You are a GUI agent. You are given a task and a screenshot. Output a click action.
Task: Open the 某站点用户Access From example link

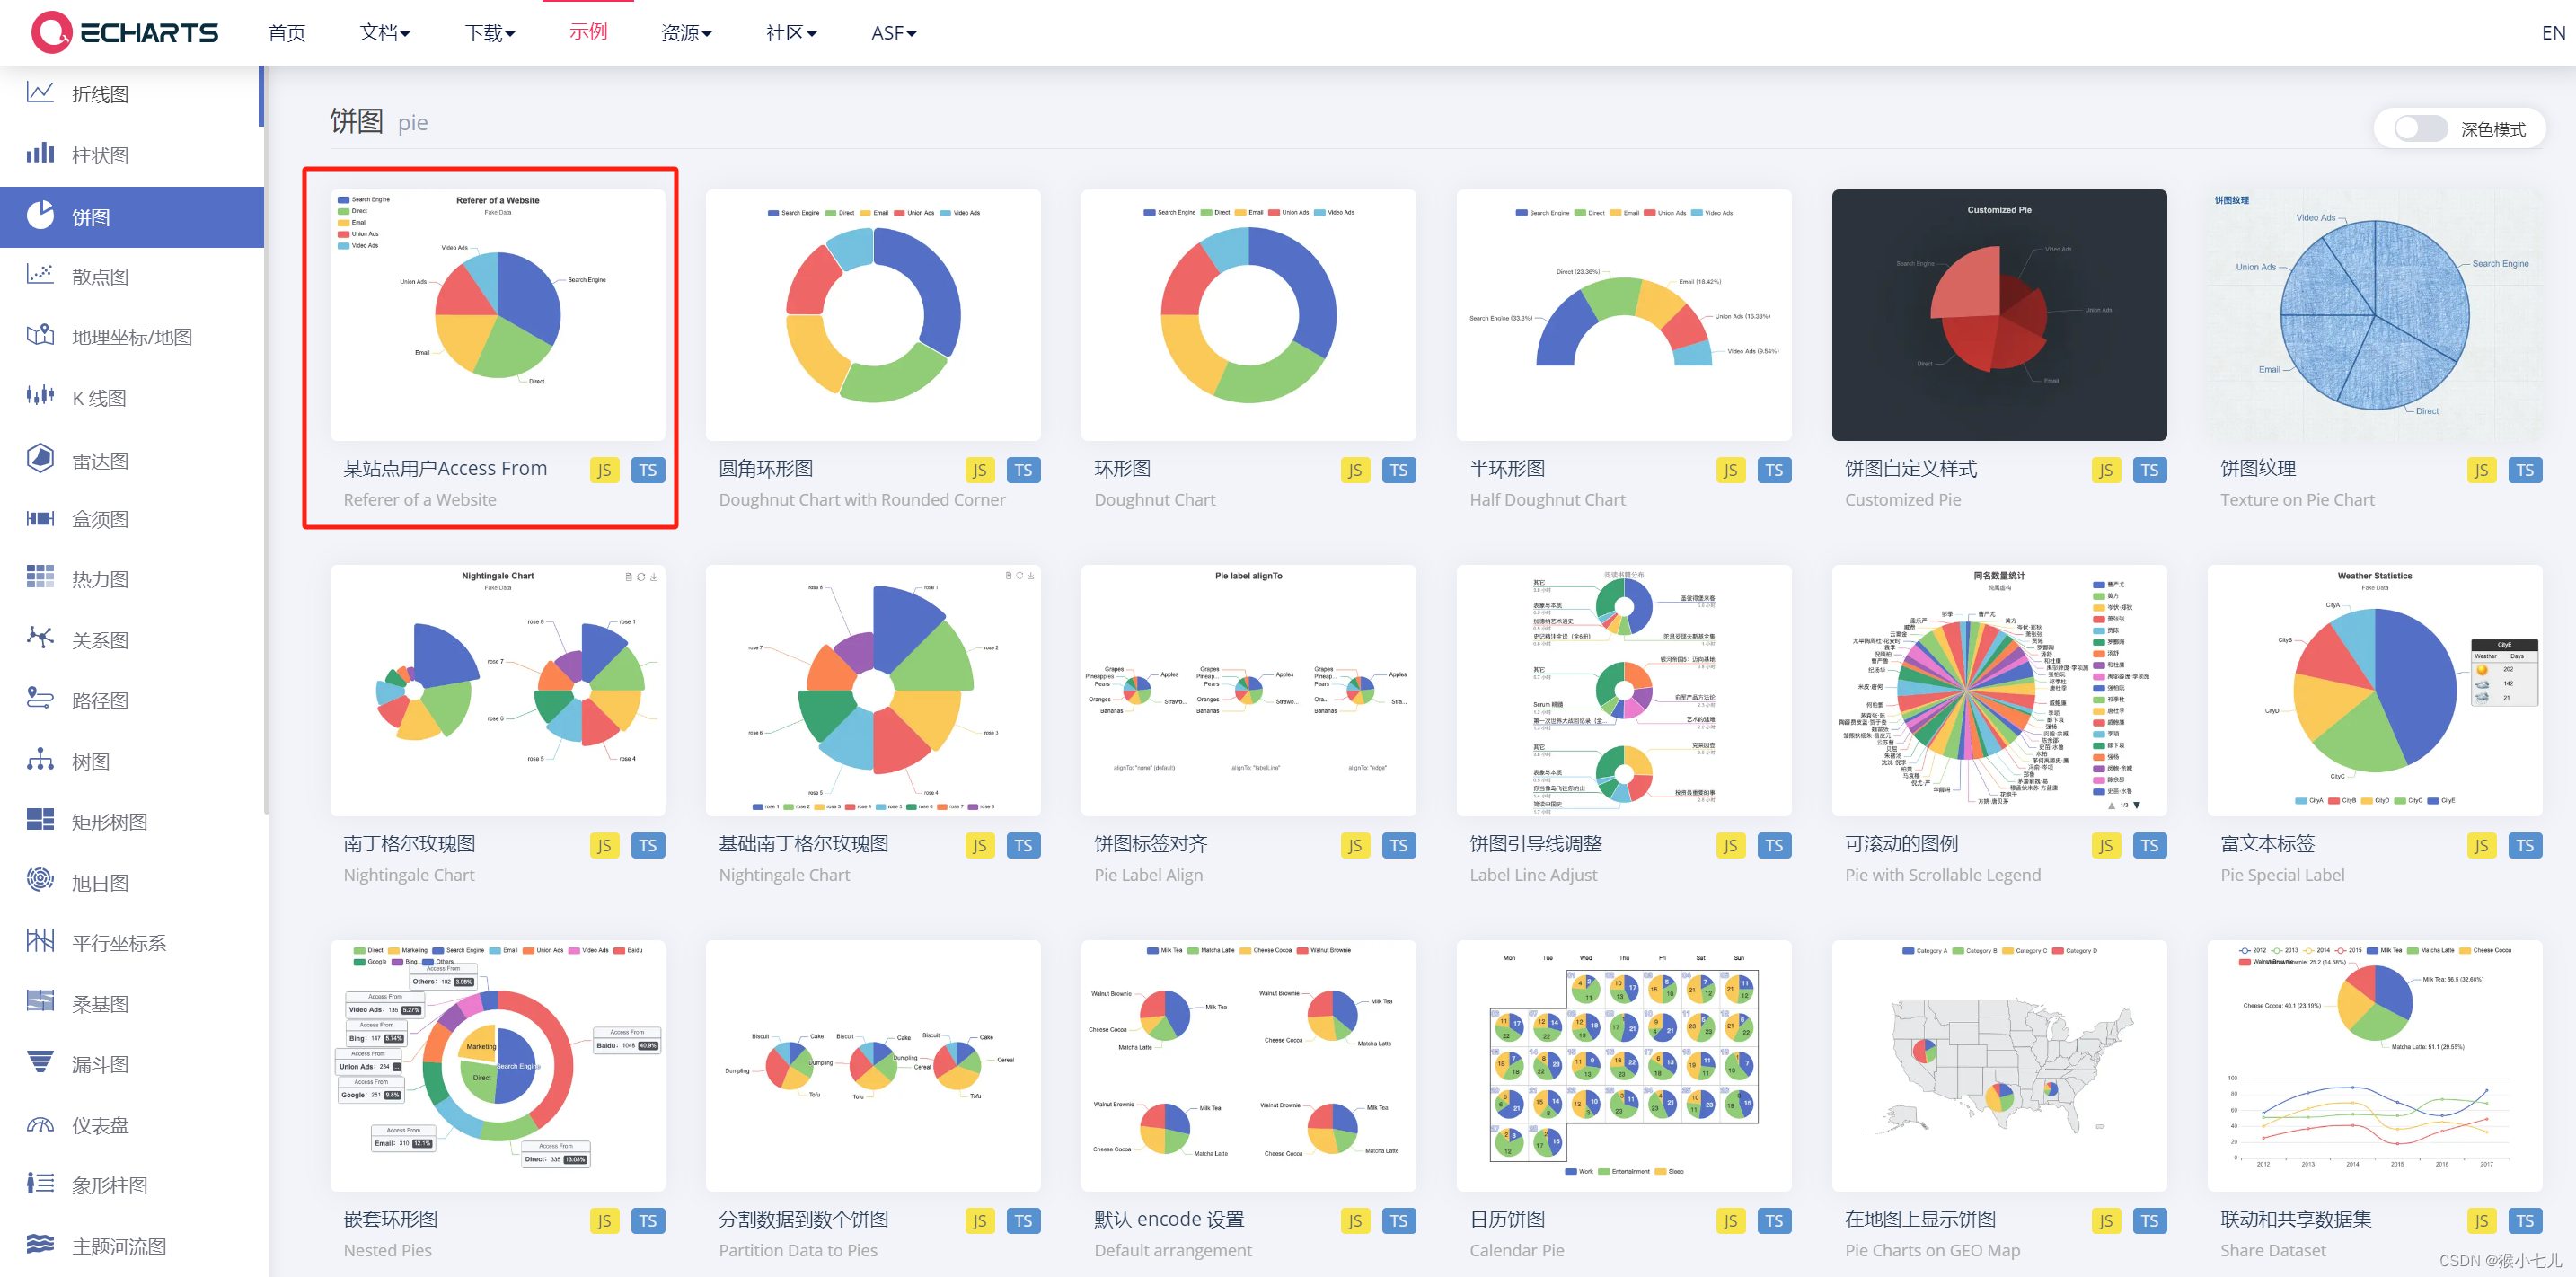click(x=445, y=468)
